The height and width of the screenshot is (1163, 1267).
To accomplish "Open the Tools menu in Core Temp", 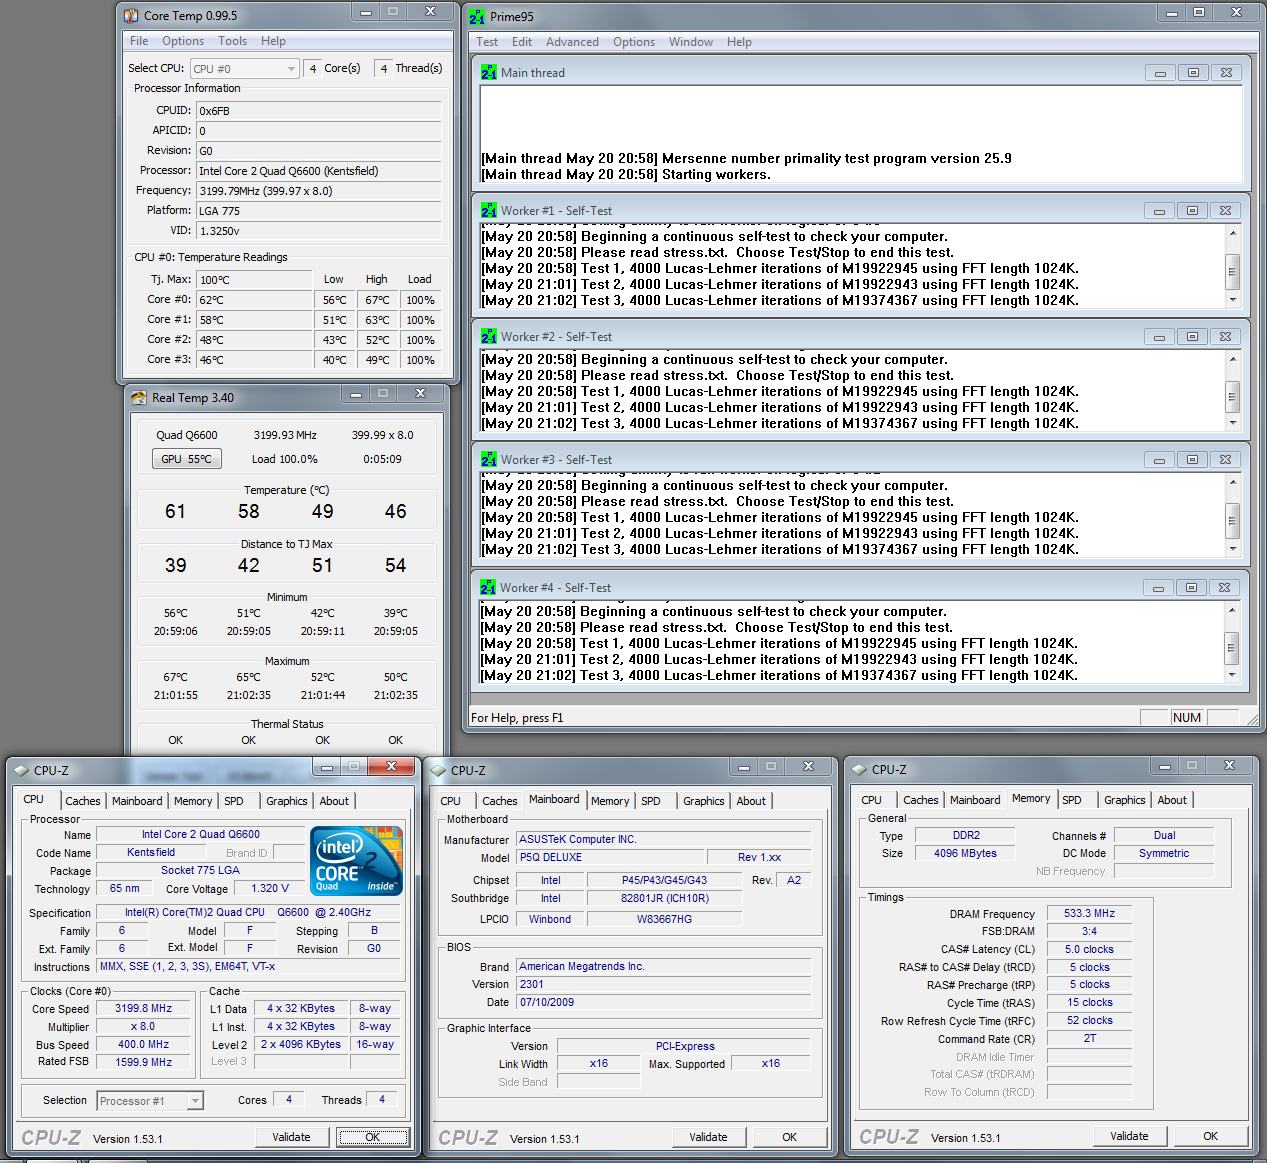I will pos(233,41).
